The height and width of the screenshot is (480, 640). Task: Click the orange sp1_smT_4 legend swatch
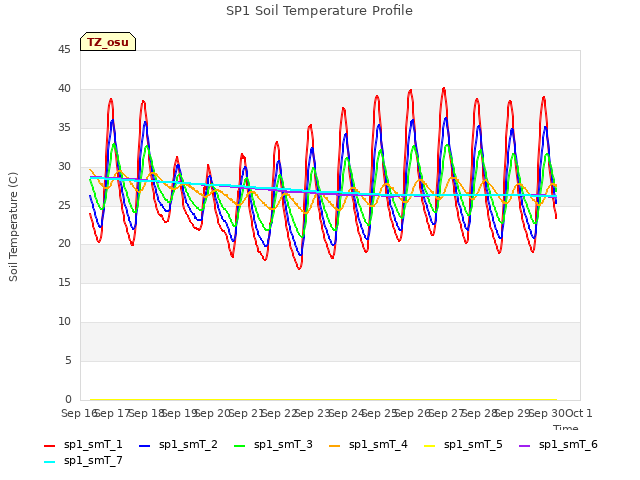334,446
